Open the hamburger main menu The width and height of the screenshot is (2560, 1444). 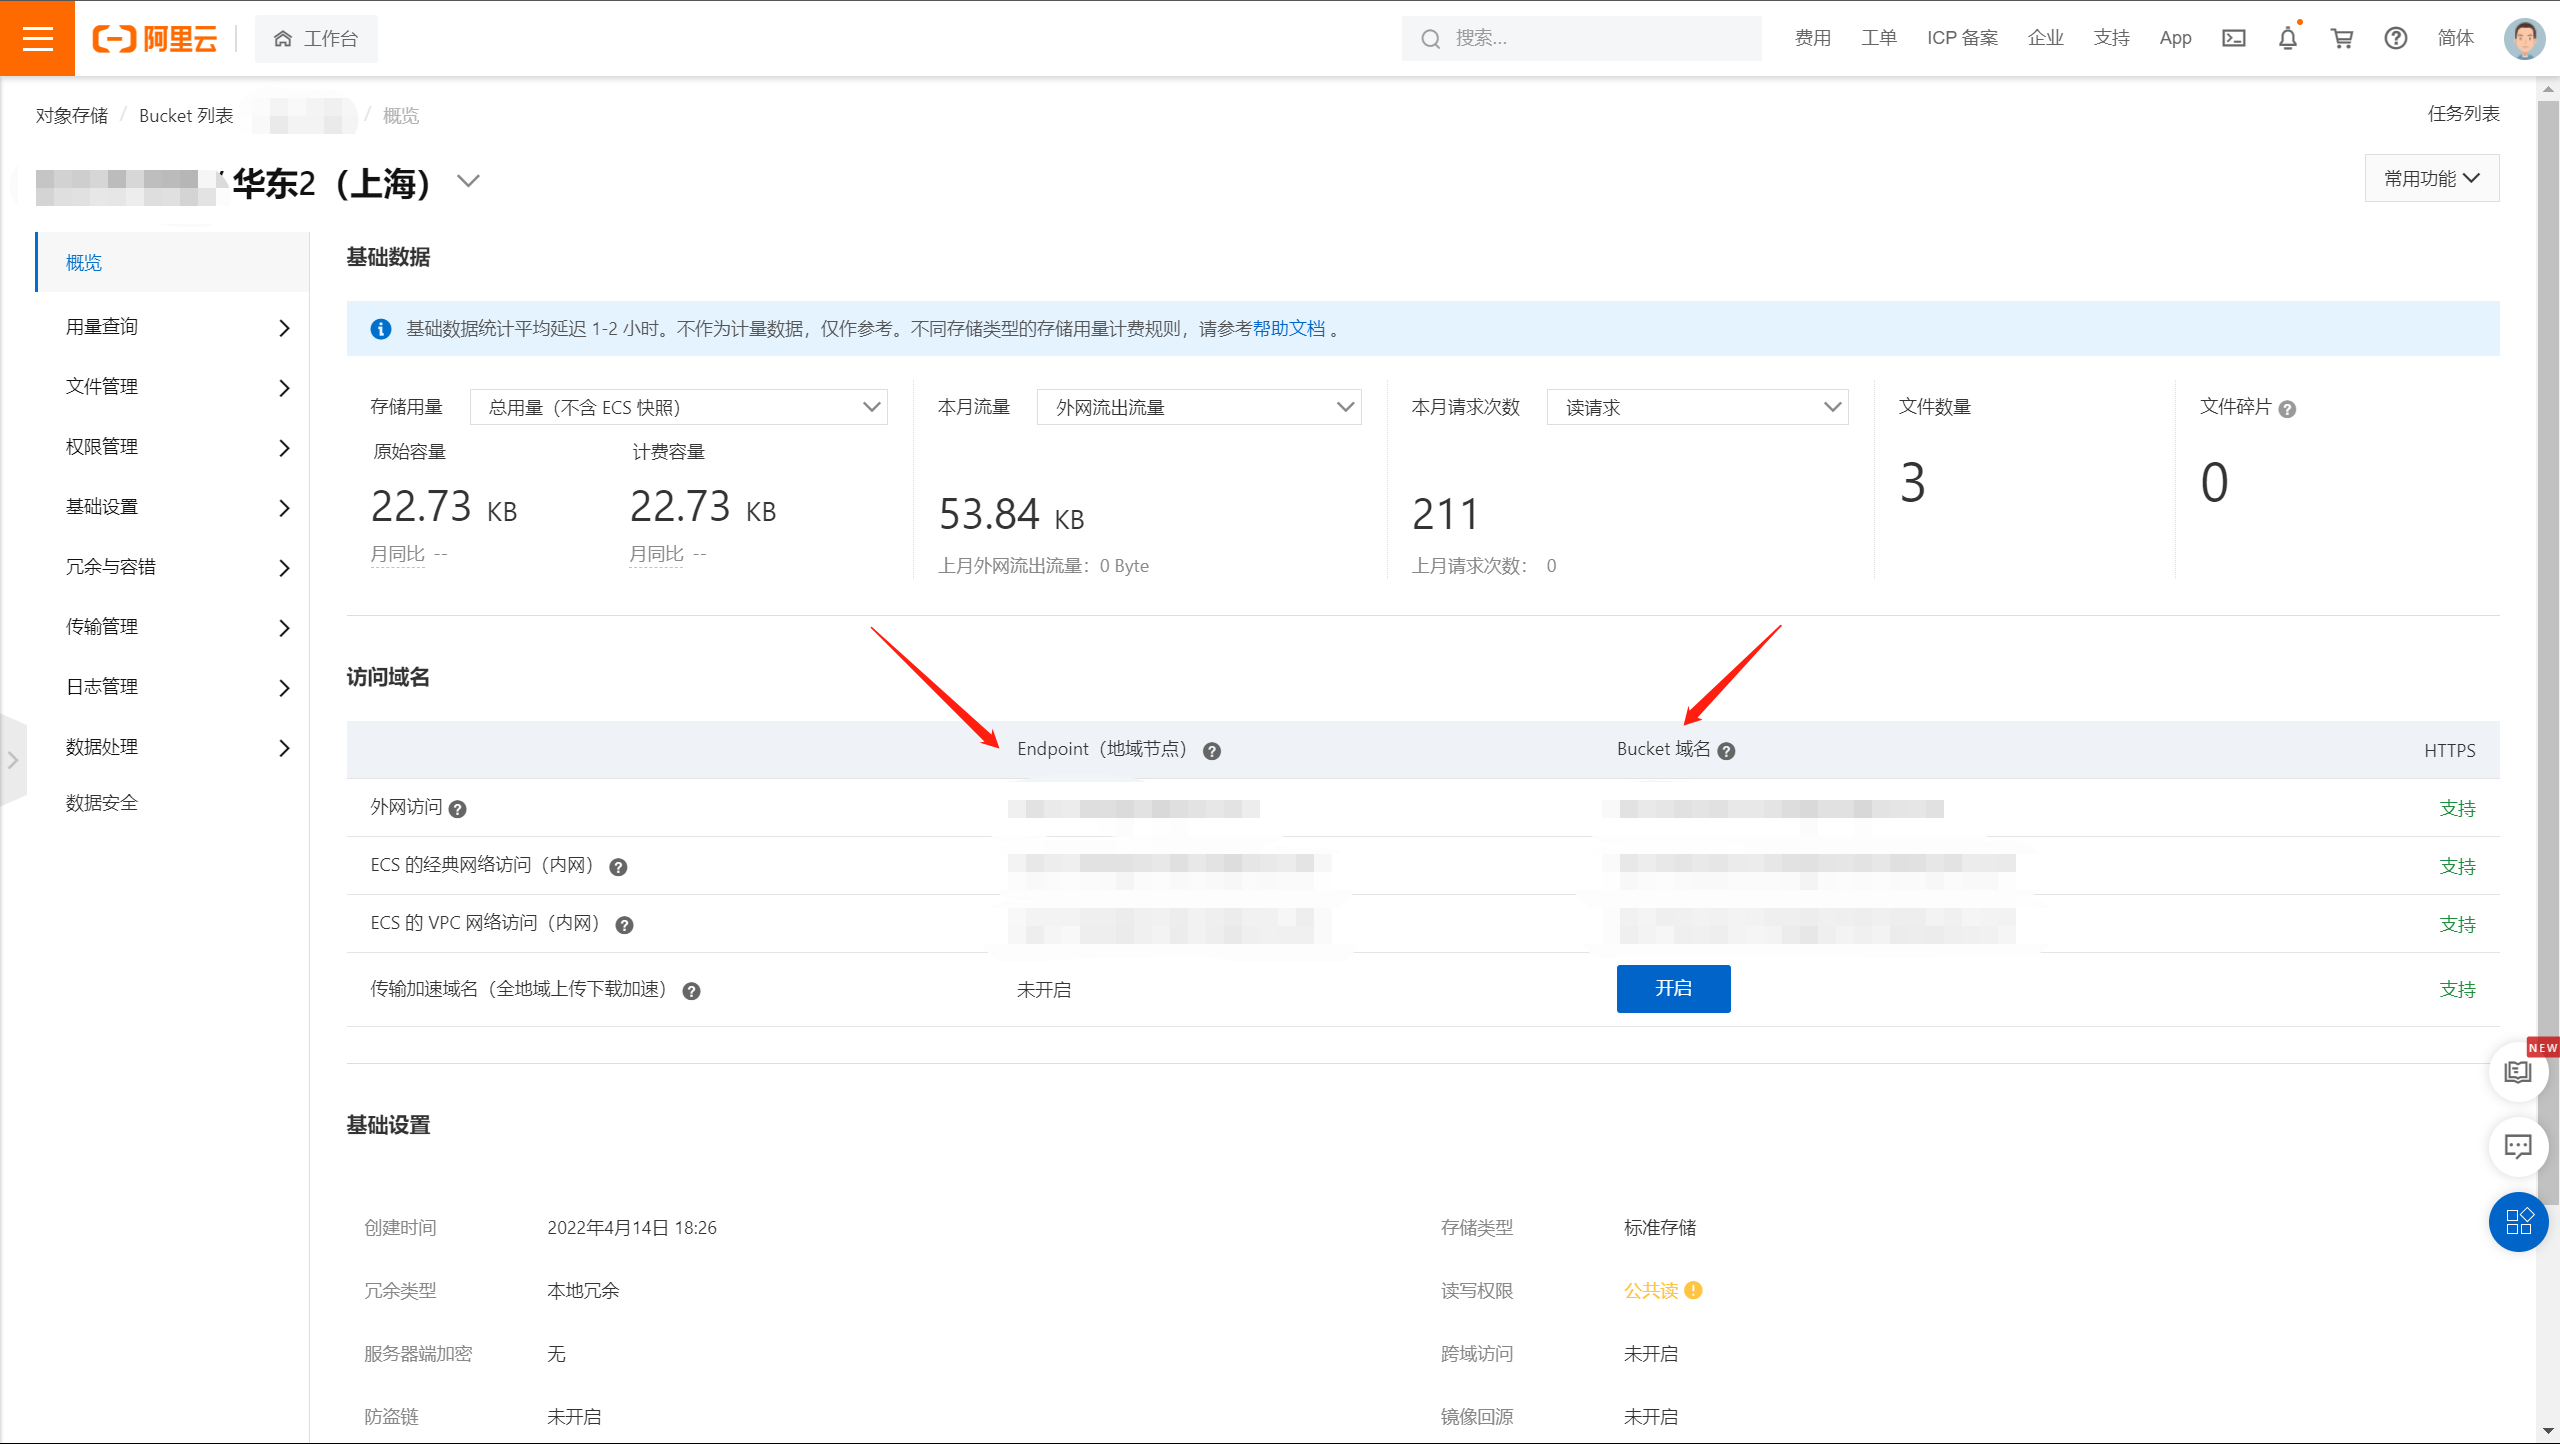(x=37, y=38)
